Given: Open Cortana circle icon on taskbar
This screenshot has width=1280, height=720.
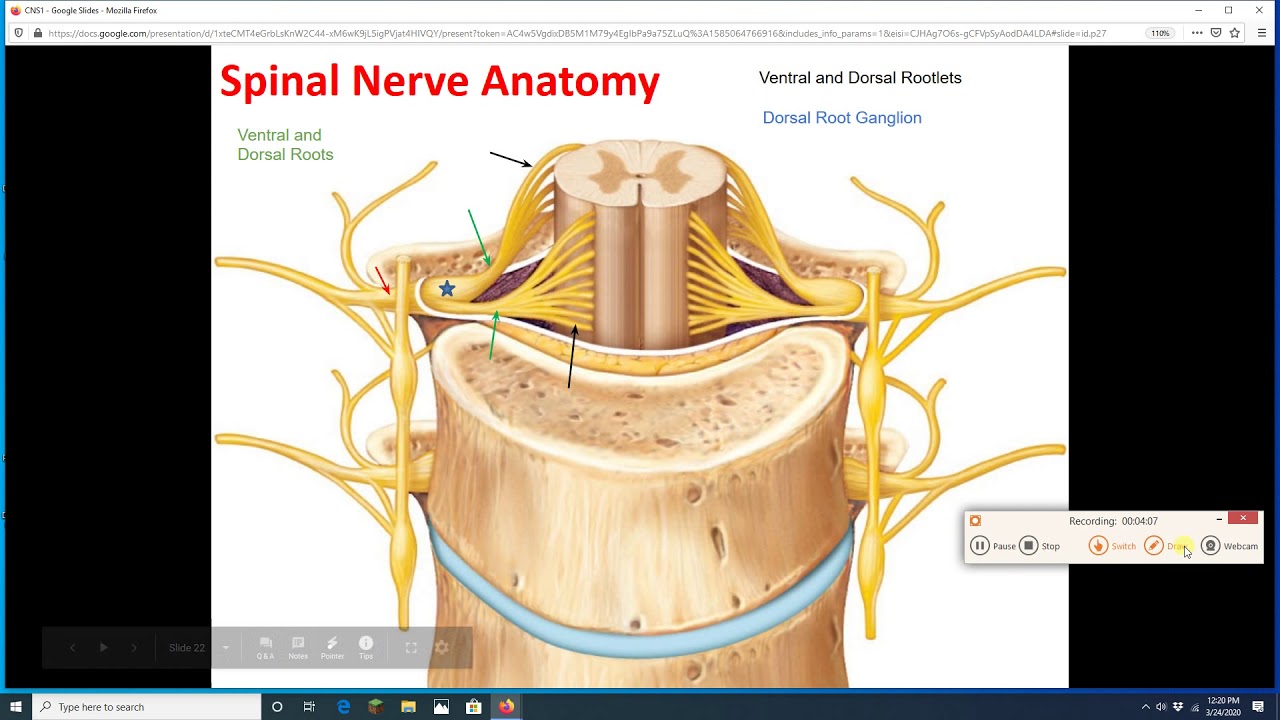Looking at the screenshot, I should click(277, 707).
